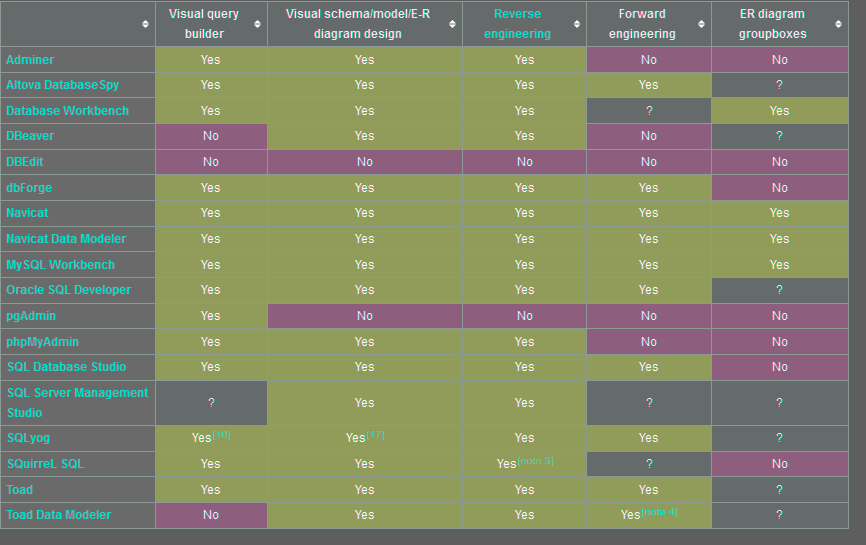Viewport: 866px width, 545px height.
Task: Open the SQuirreL SQL link
Action: [45, 464]
